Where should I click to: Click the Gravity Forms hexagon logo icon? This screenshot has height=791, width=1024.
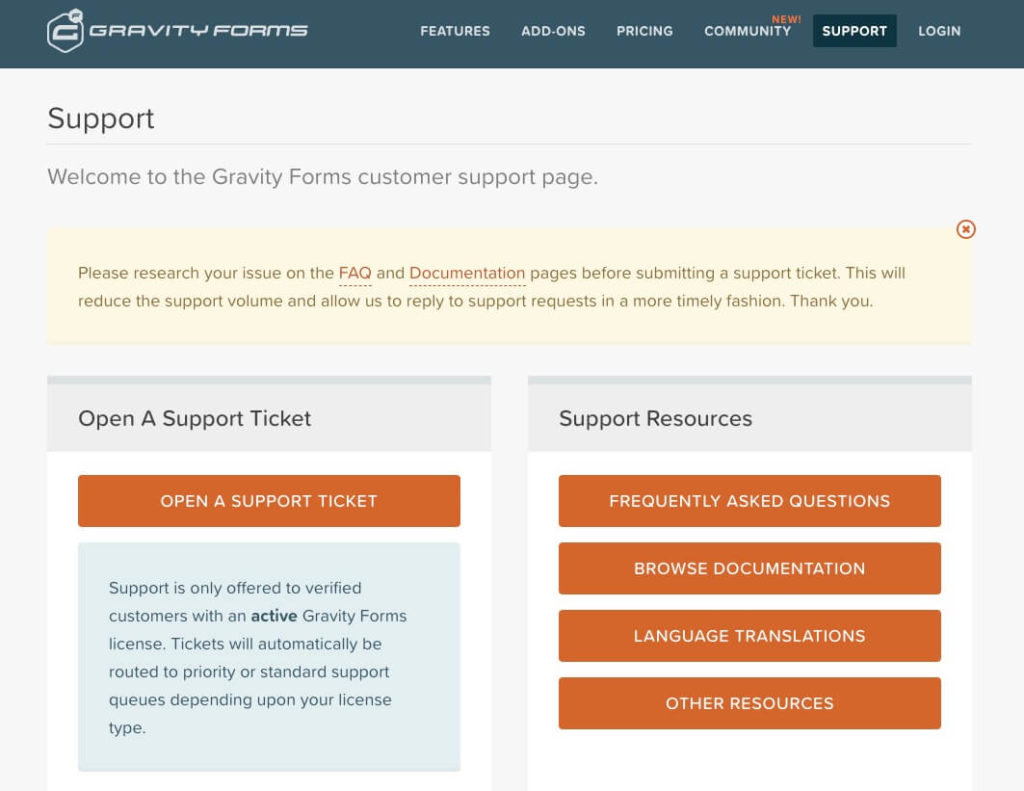coord(65,31)
